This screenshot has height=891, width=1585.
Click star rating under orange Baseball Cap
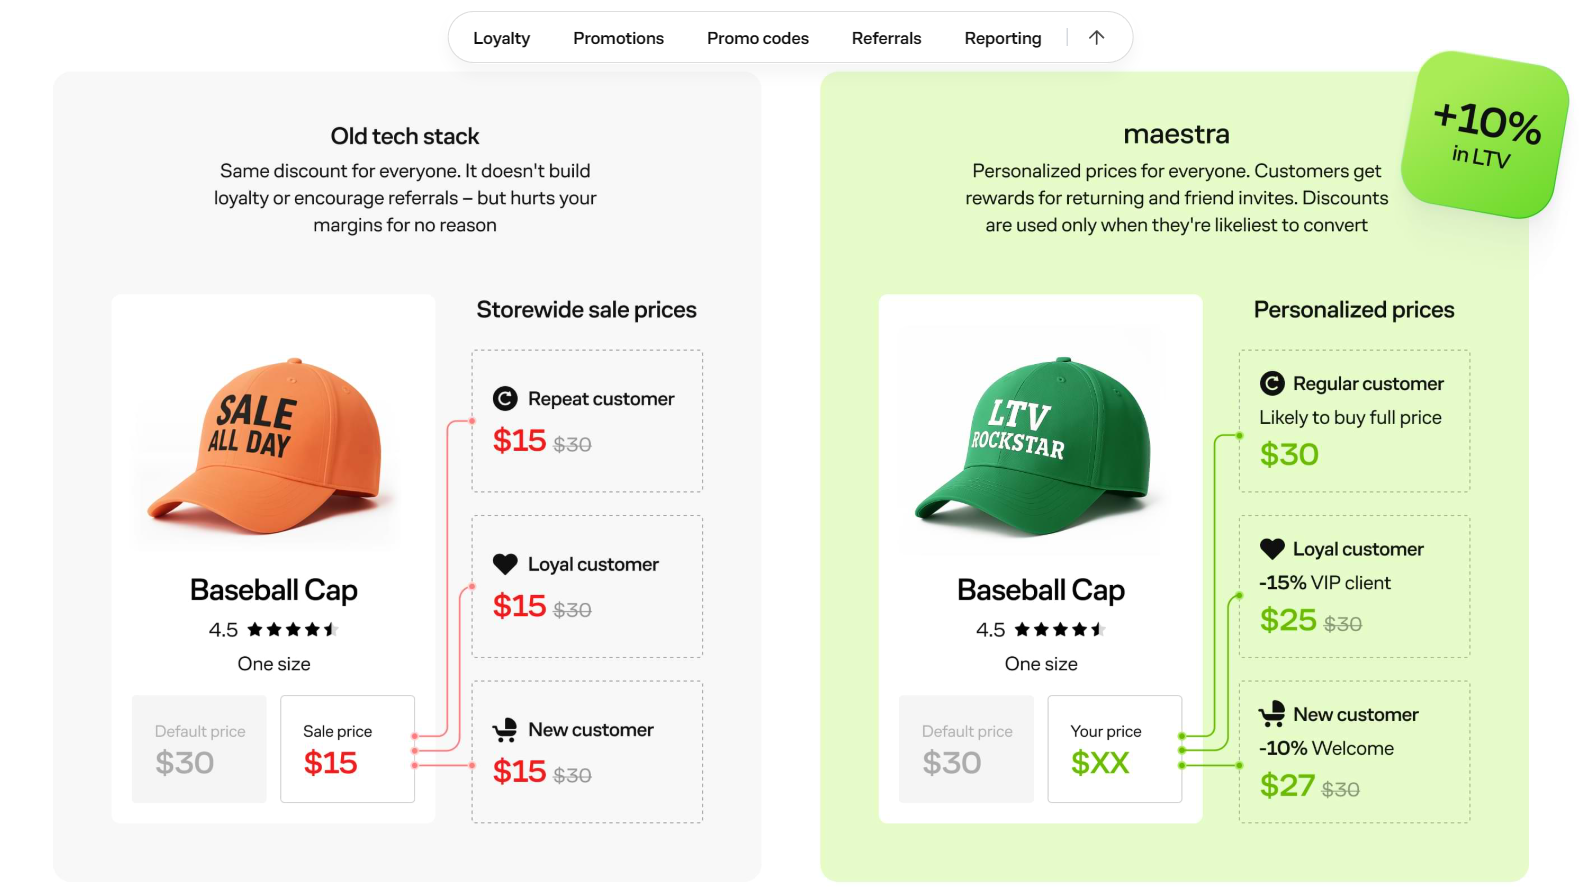[x=292, y=630]
